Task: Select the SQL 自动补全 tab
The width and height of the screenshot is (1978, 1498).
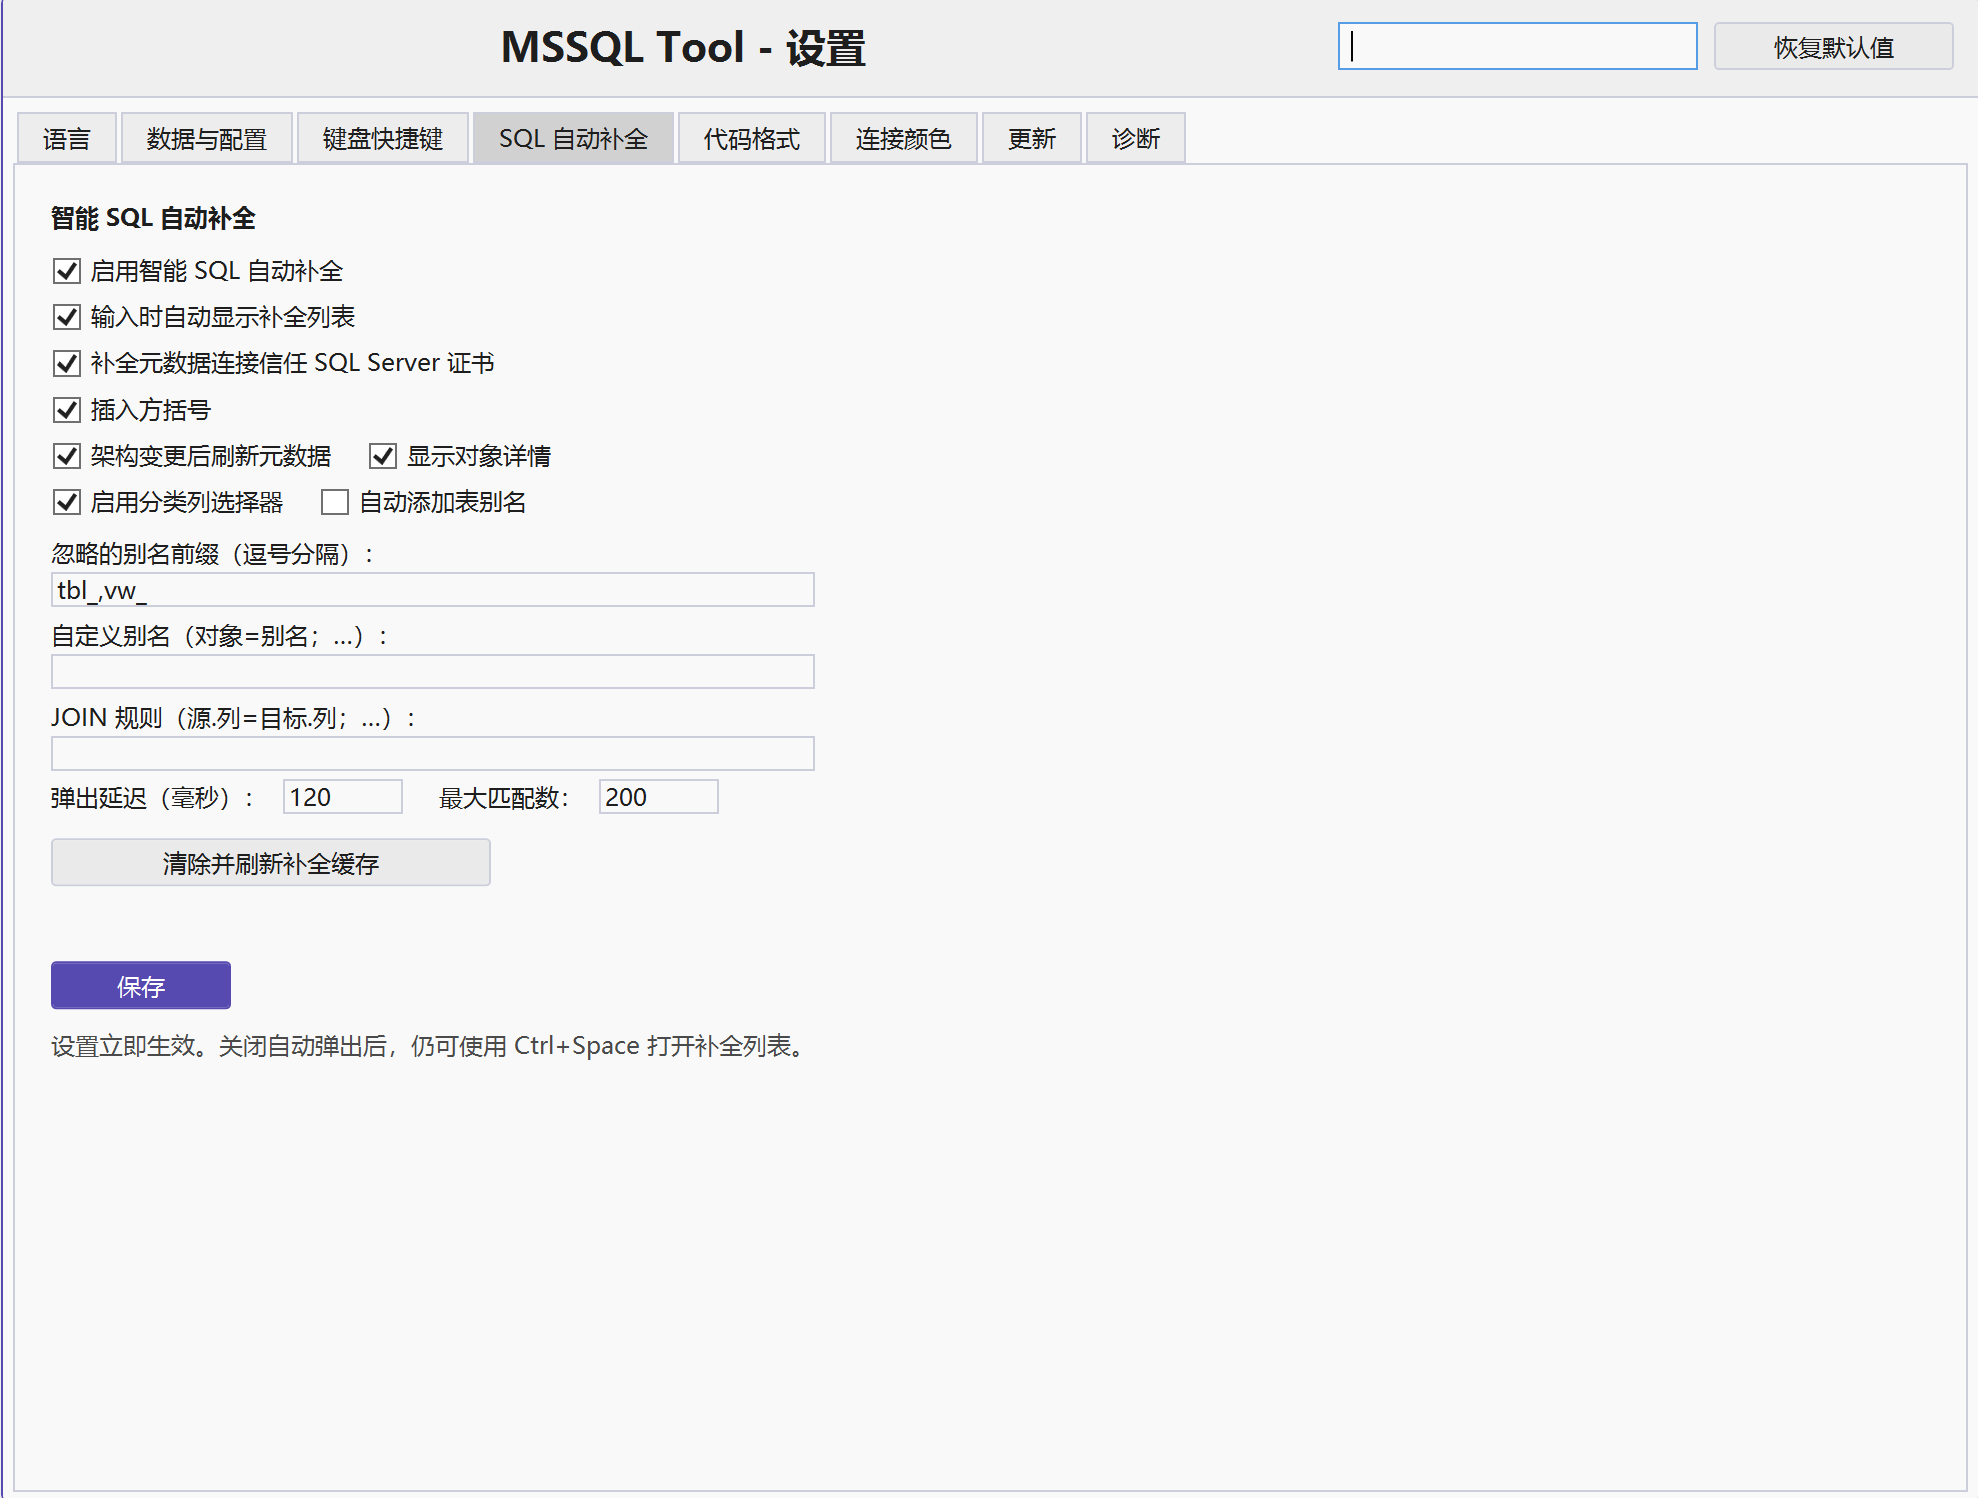Action: pos(573,138)
